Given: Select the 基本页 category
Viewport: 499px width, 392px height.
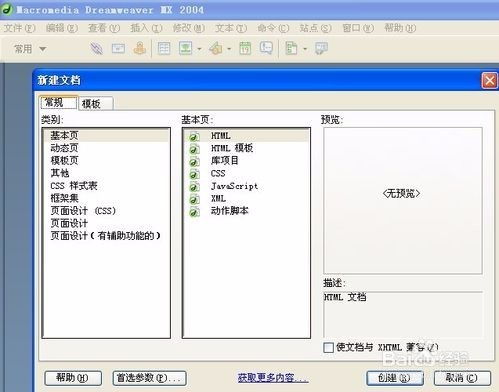Looking at the screenshot, I should click(106, 136).
